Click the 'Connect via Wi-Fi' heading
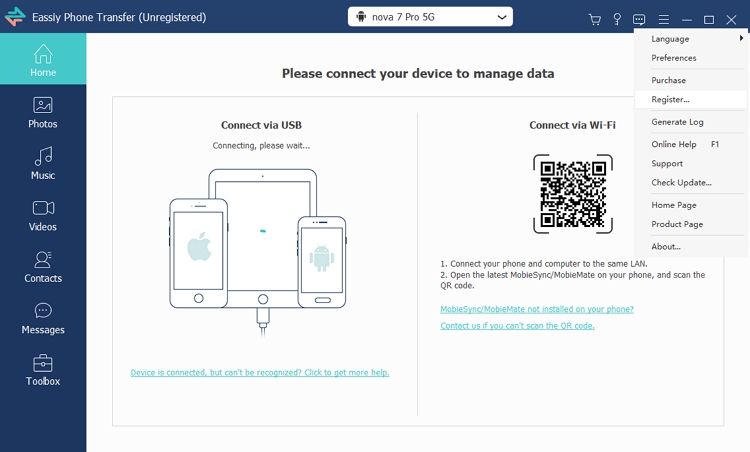The image size is (750, 452). [x=573, y=125]
